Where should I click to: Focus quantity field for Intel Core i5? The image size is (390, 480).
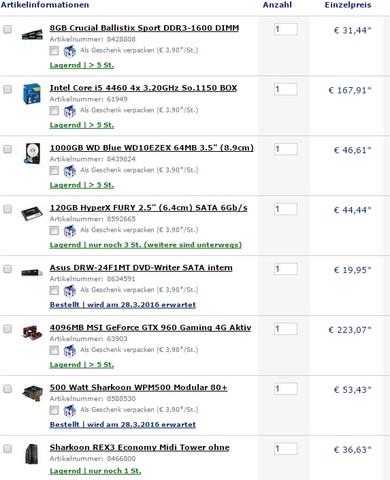pyautogui.click(x=286, y=89)
